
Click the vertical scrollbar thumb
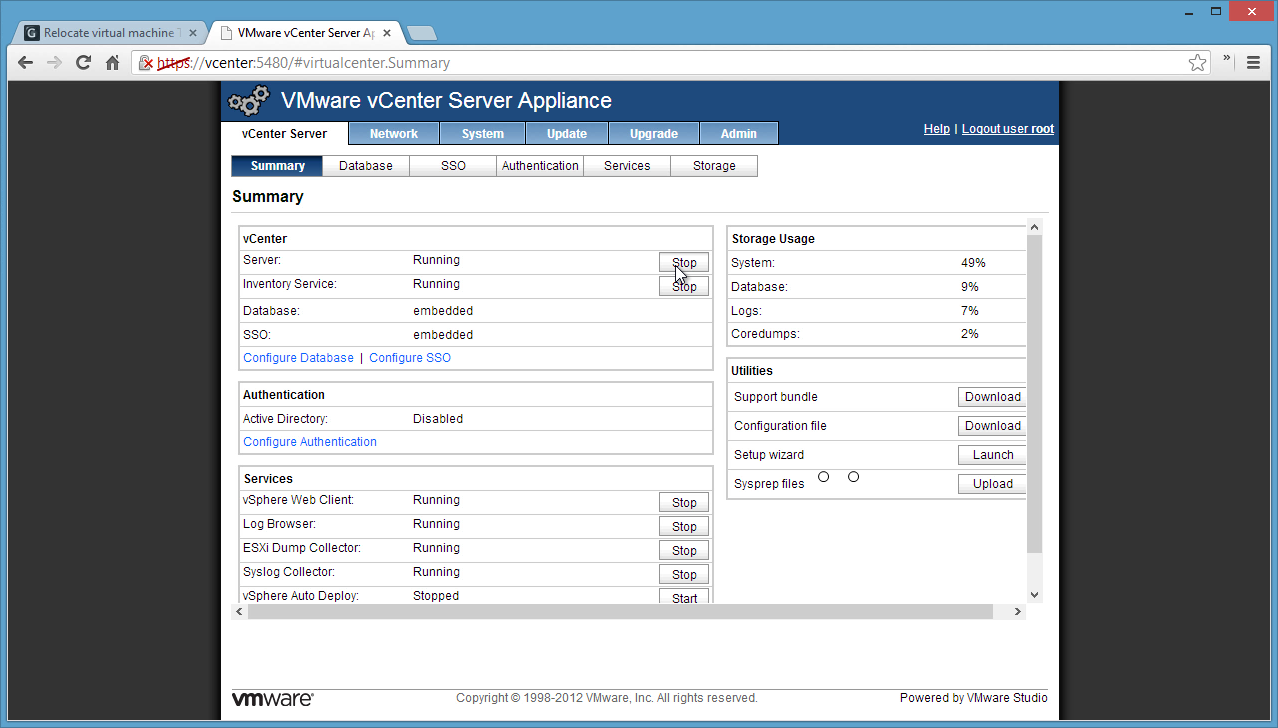click(1035, 394)
